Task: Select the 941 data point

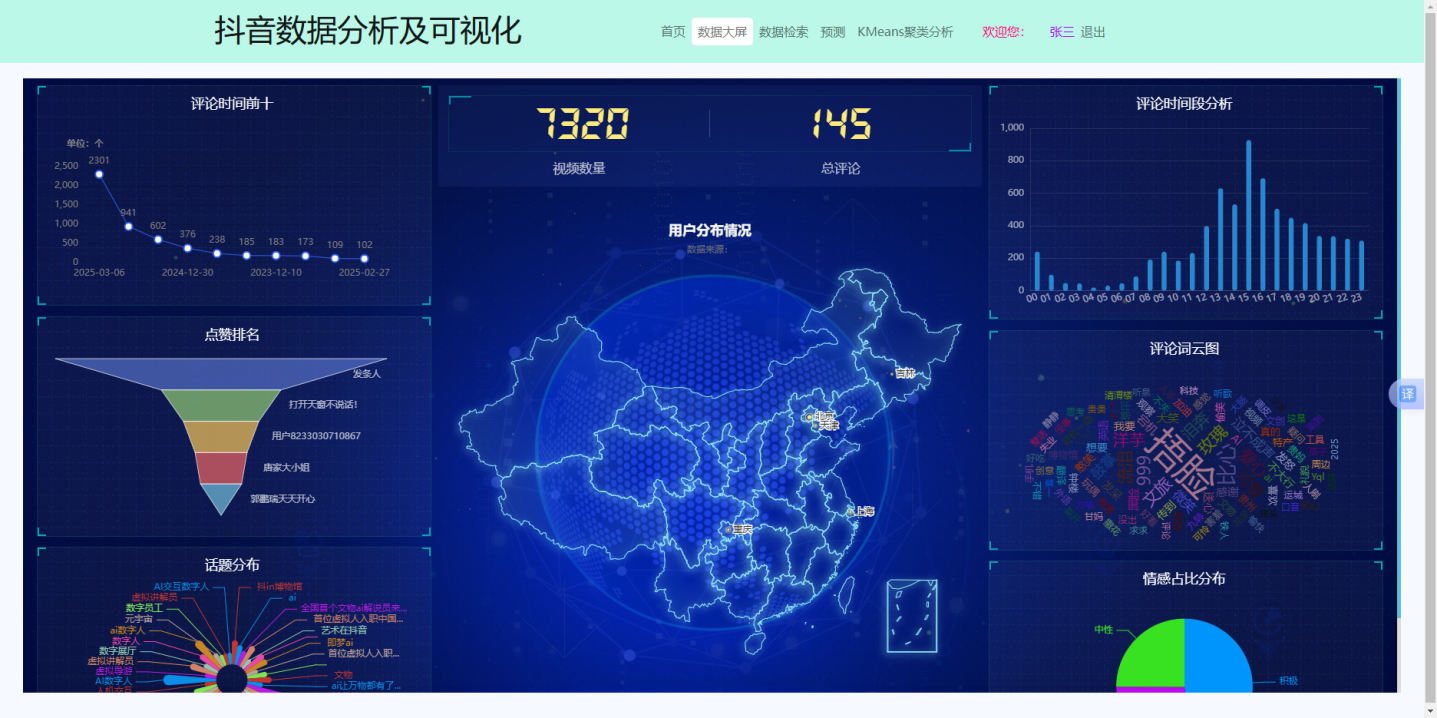Action: pos(128,226)
